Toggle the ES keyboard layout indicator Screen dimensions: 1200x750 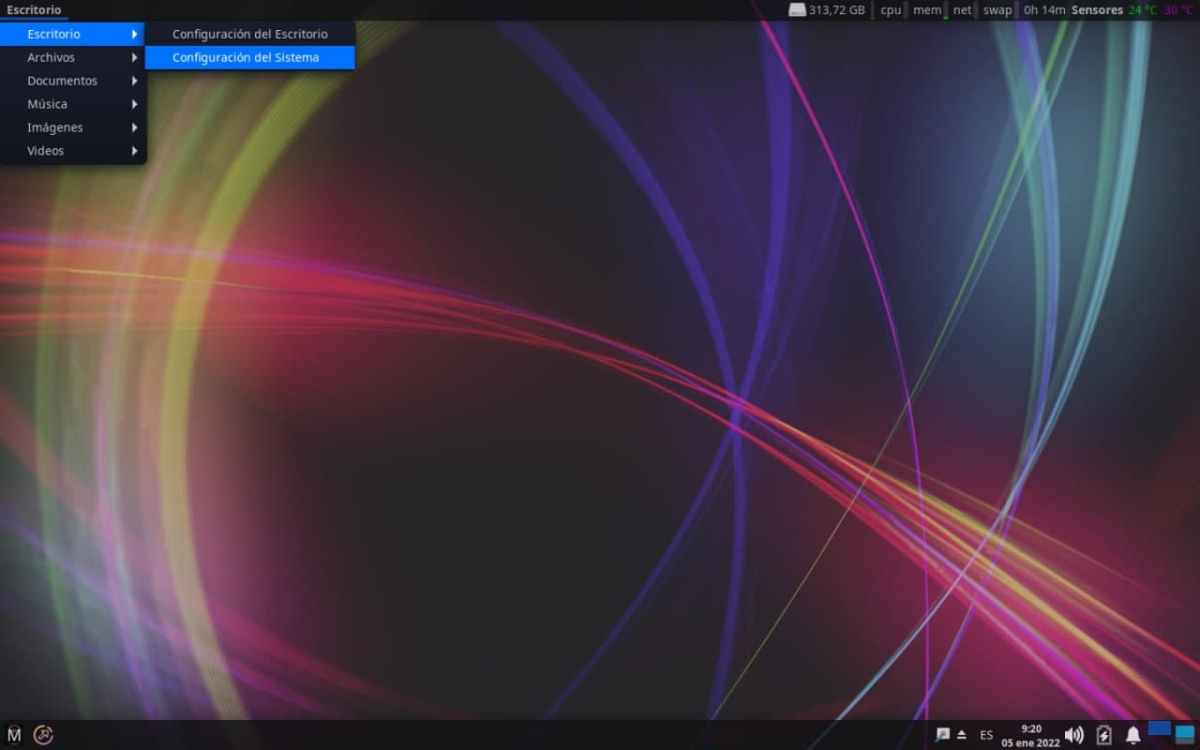[x=986, y=735]
